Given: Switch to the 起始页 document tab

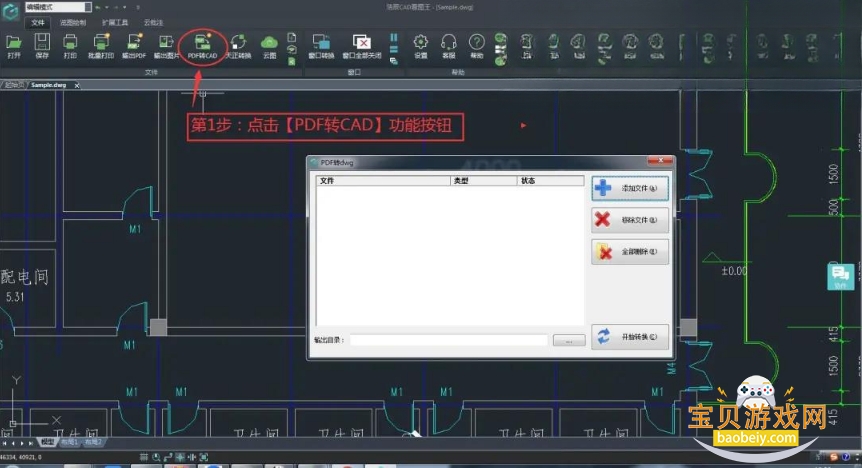Looking at the screenshot, I should [x=14, y=85].
